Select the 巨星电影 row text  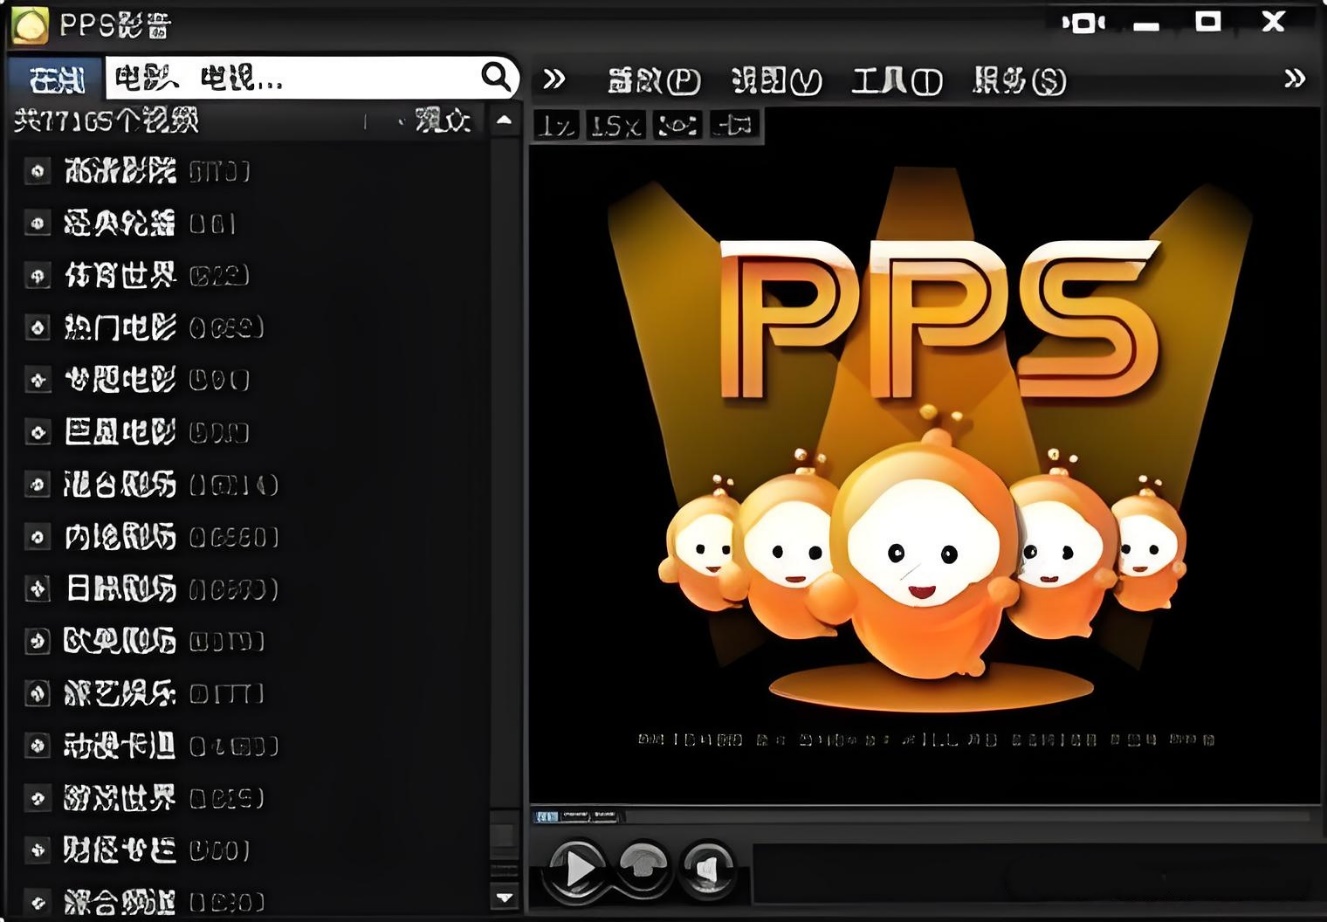click(120, 432)
